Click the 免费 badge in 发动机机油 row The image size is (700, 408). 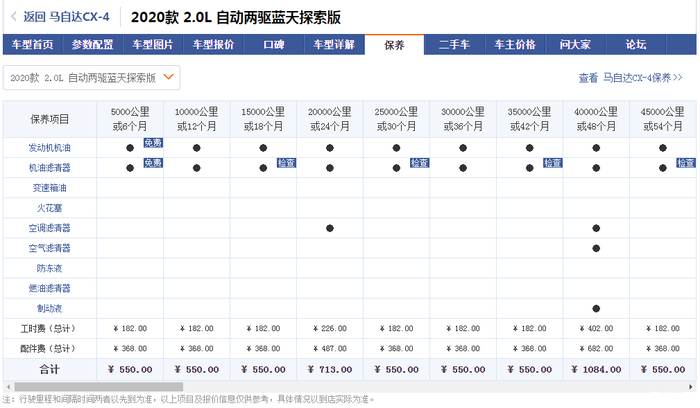pos(153,144)
